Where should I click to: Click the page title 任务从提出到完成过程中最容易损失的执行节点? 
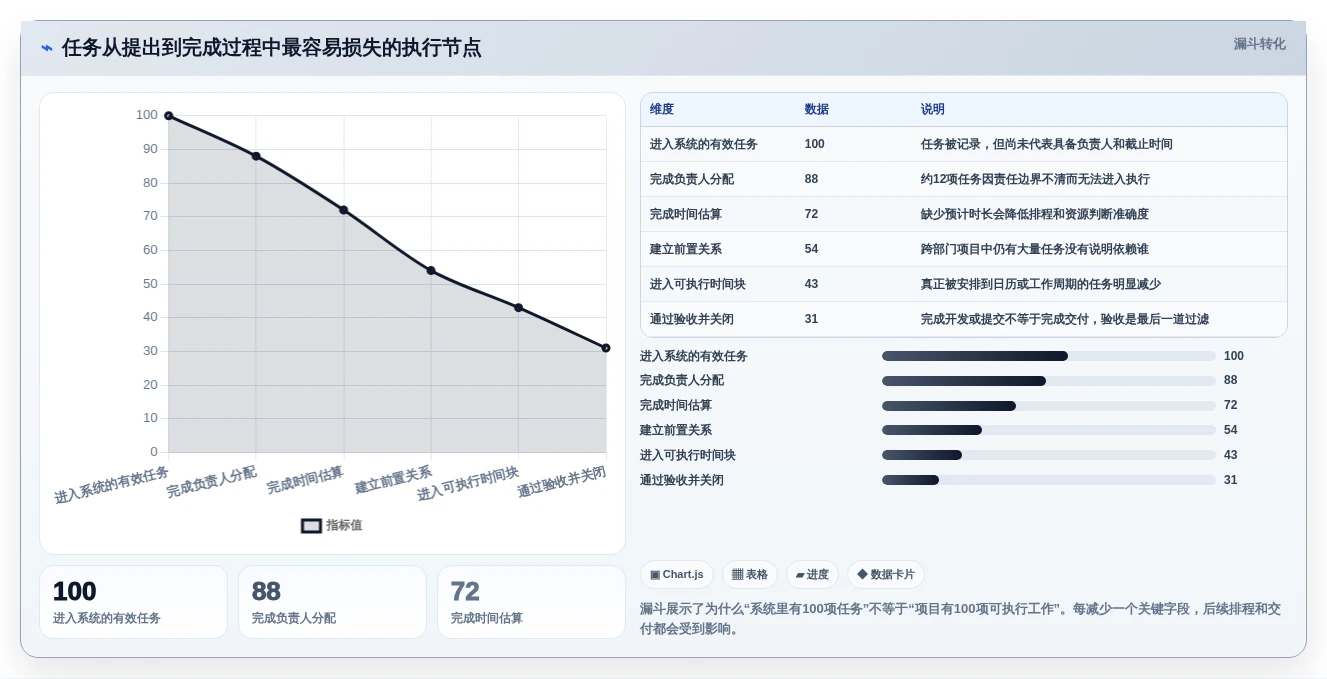[x=271, y=48]
